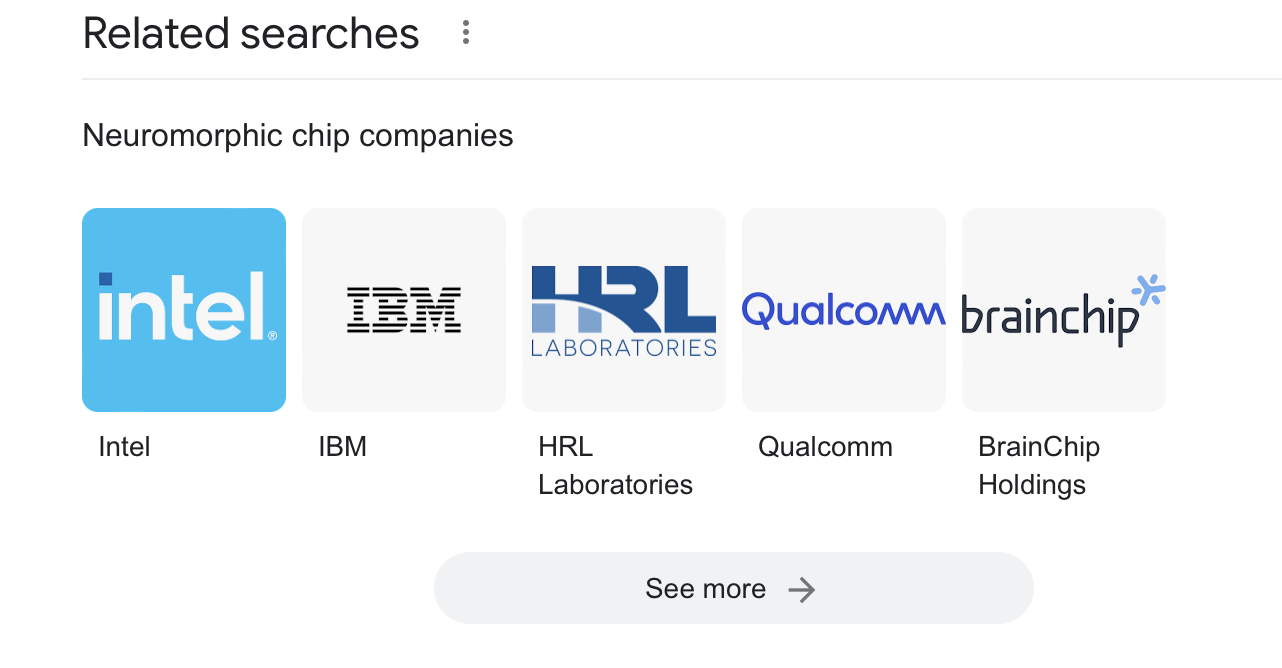This screenshot has height=668, width=1282.
Task: Open the "IBM" text link
Action: pyautogui.click(x=343, y=447)
